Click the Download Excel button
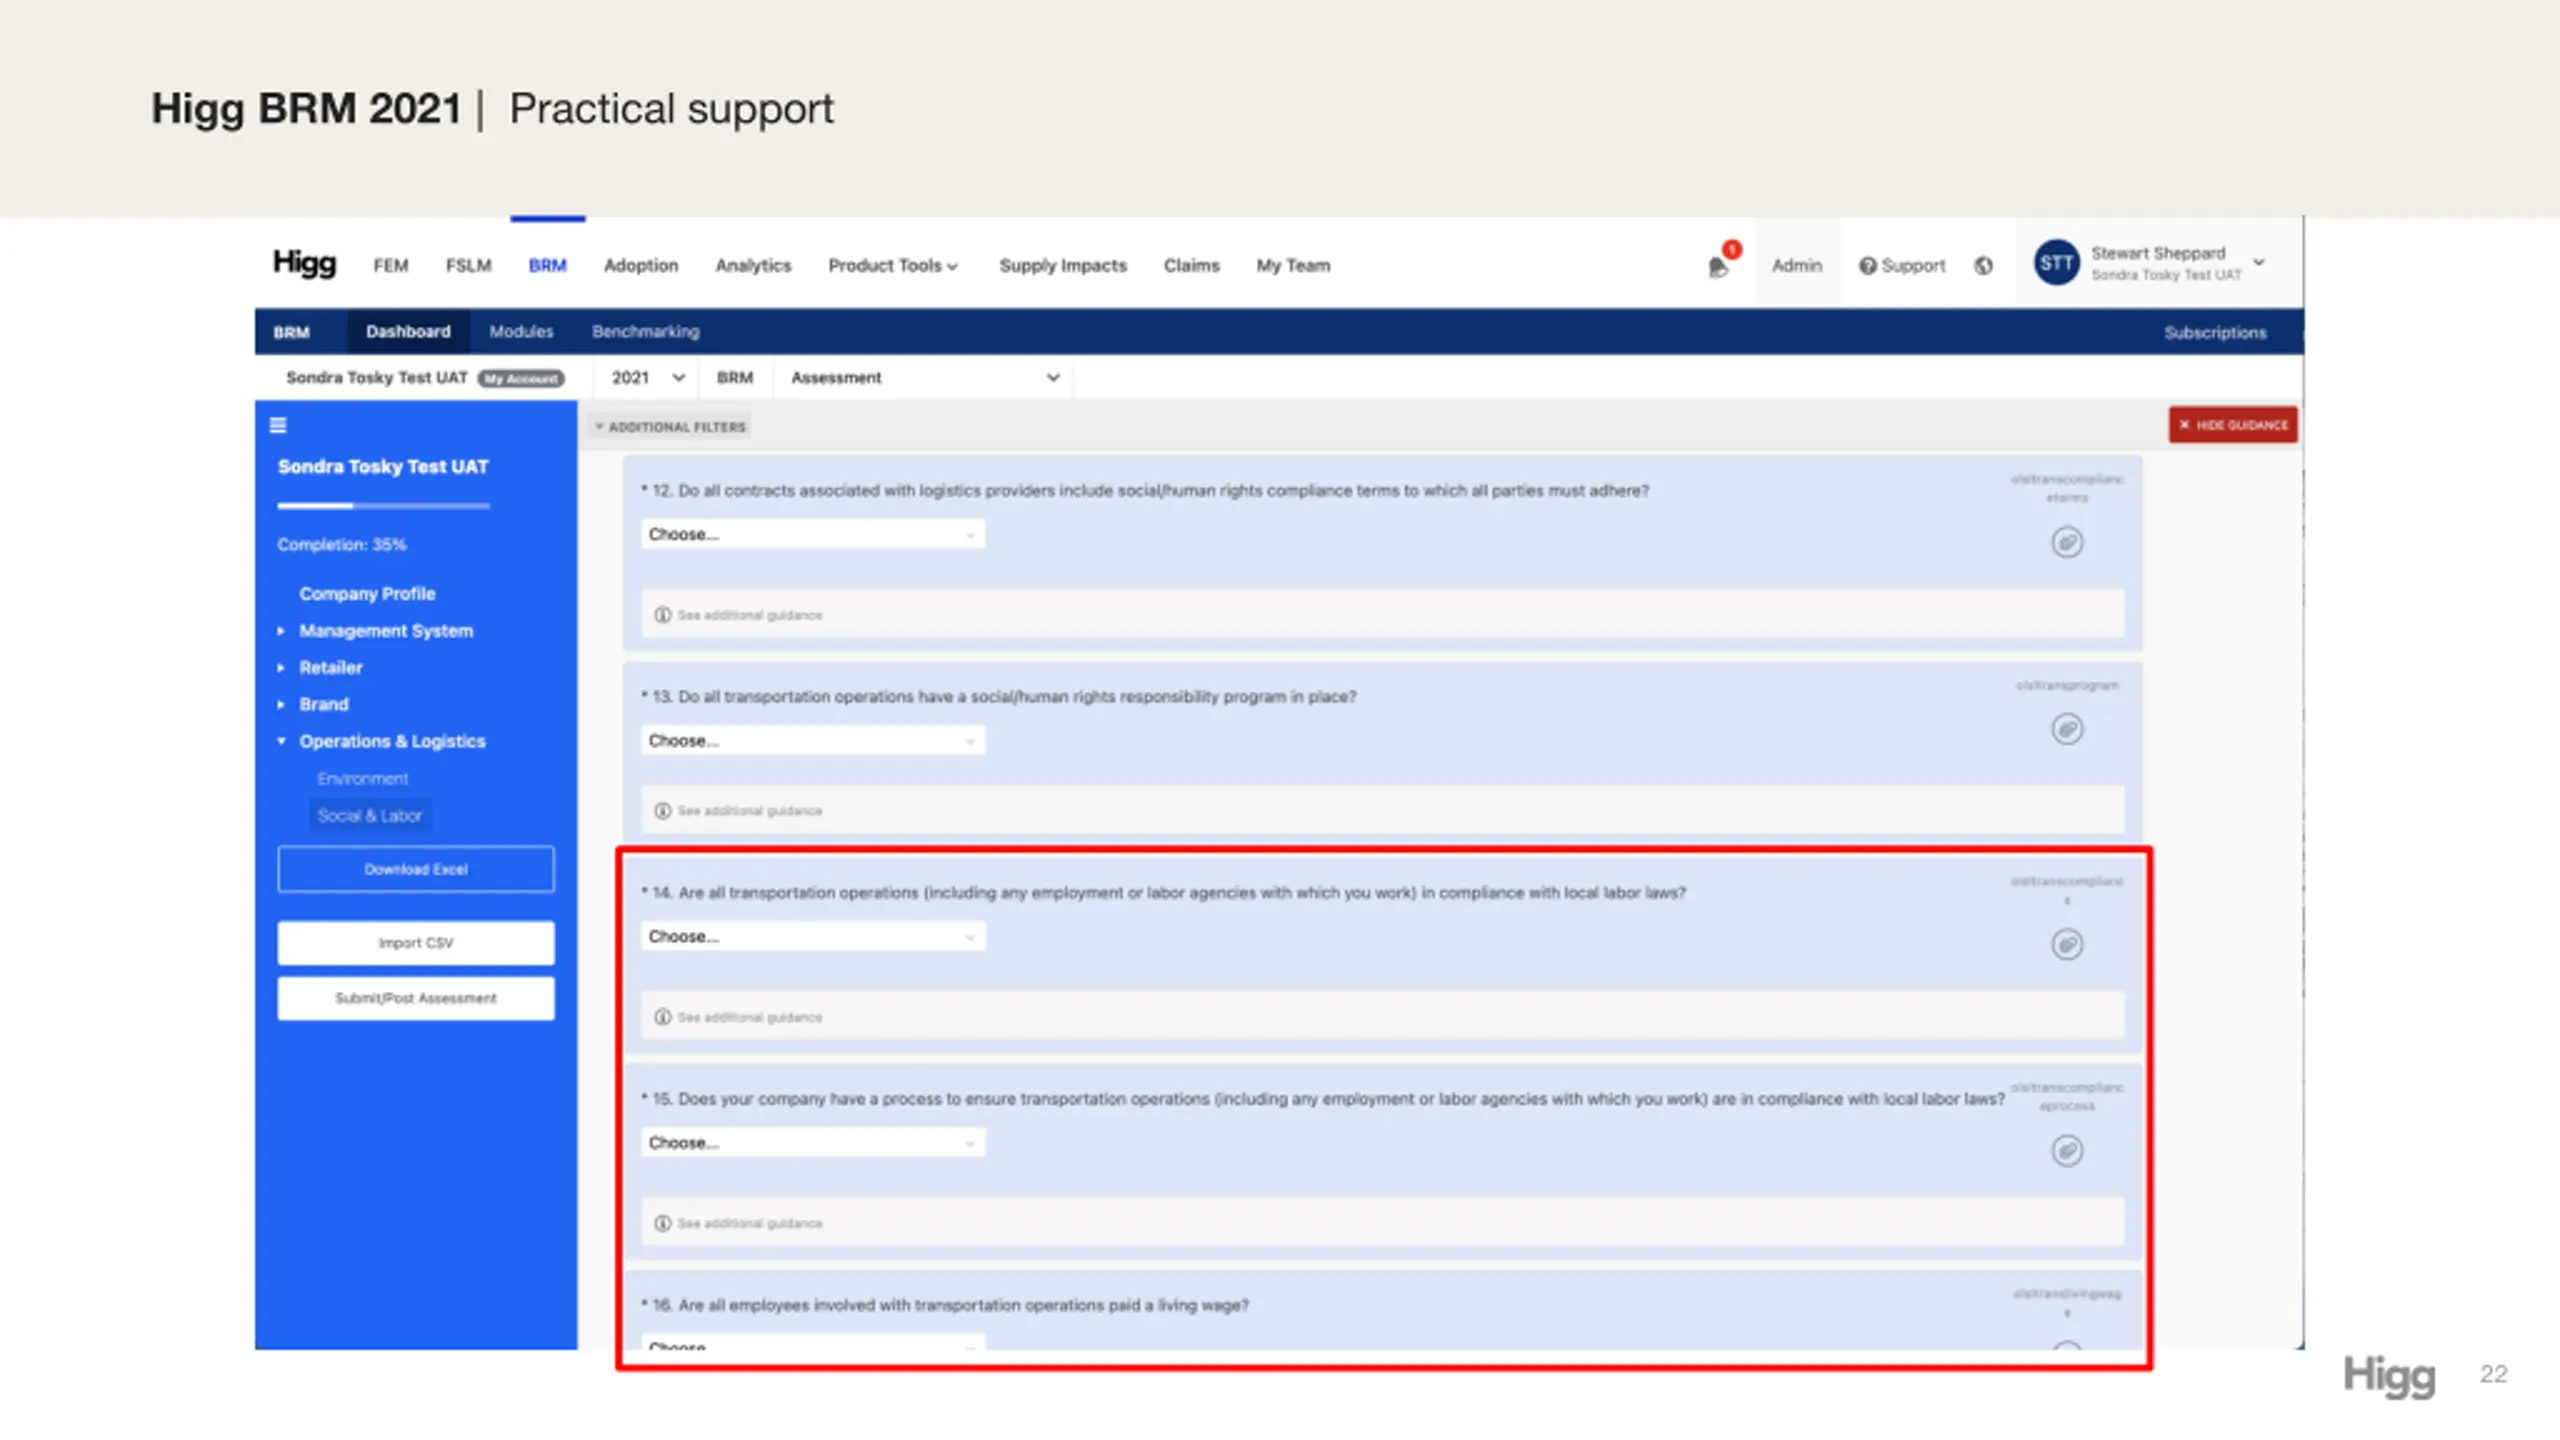Viewport: 2560px width, 1440px height. click(x=416, y=869)
